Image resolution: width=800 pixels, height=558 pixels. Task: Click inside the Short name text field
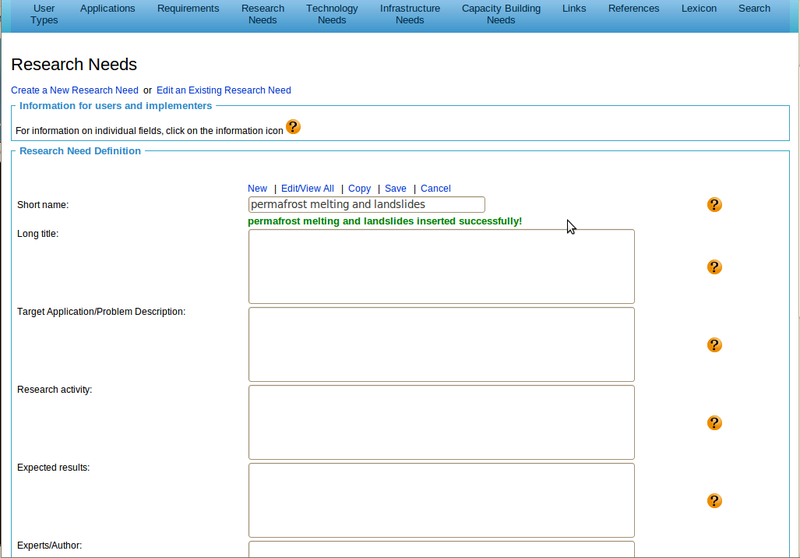[366, 204]
